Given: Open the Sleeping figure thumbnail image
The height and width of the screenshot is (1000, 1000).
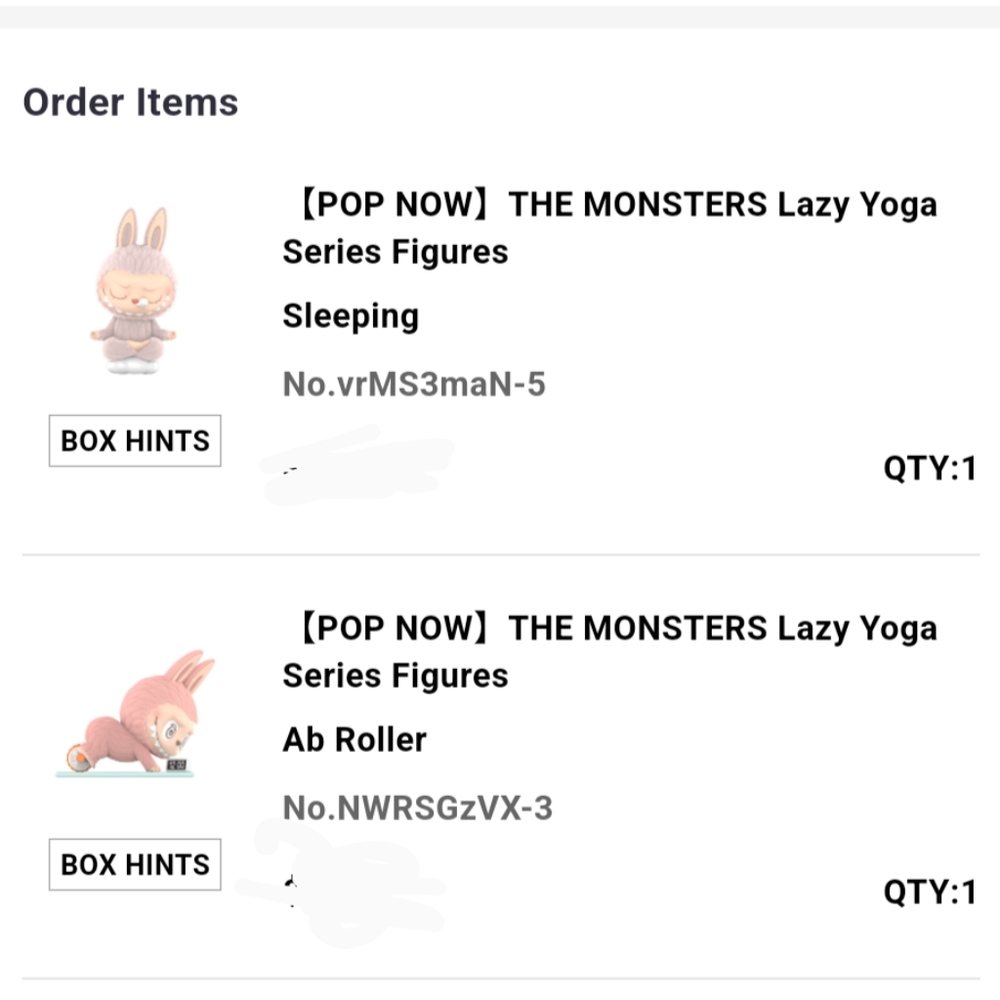Looking at the screenshot, I should (x=134, y=290).
